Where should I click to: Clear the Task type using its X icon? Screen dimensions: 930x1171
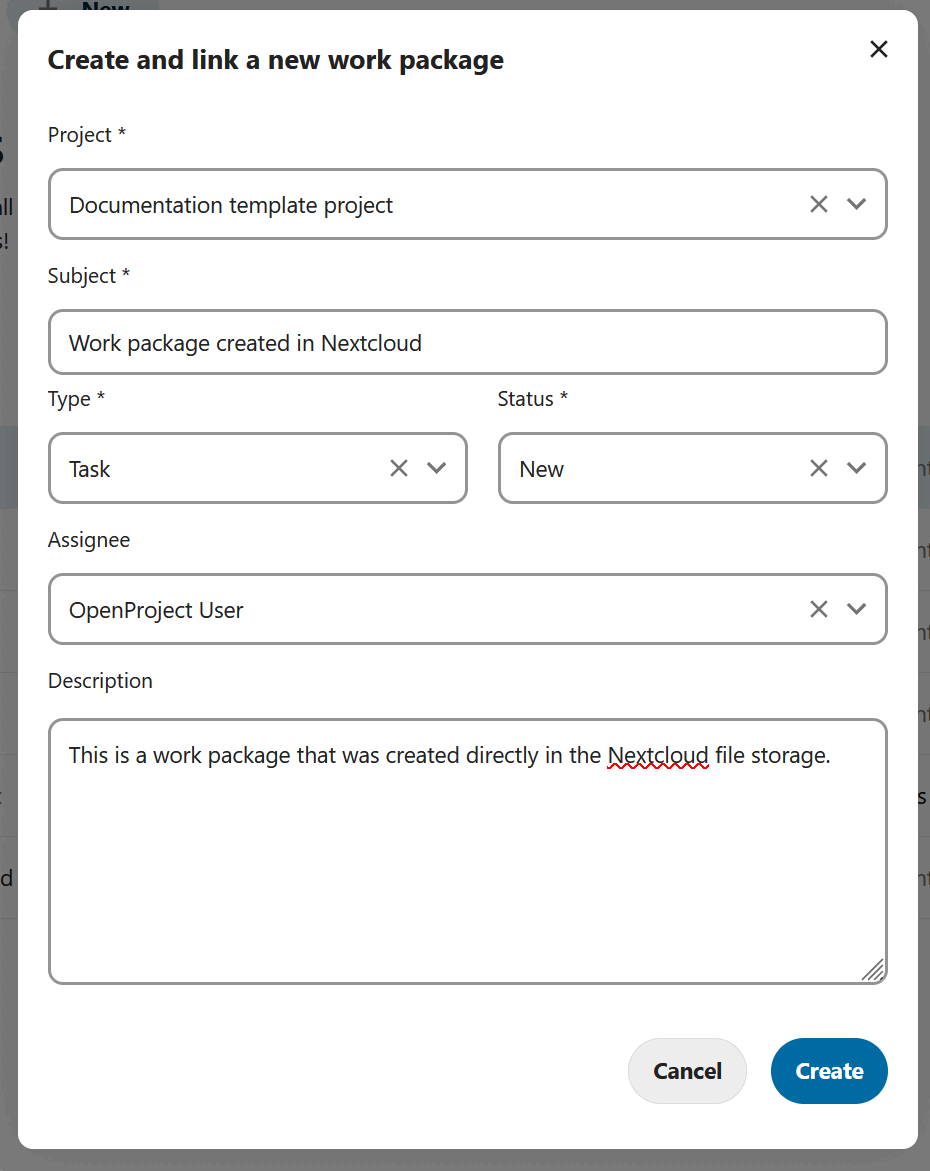(398, 468)
